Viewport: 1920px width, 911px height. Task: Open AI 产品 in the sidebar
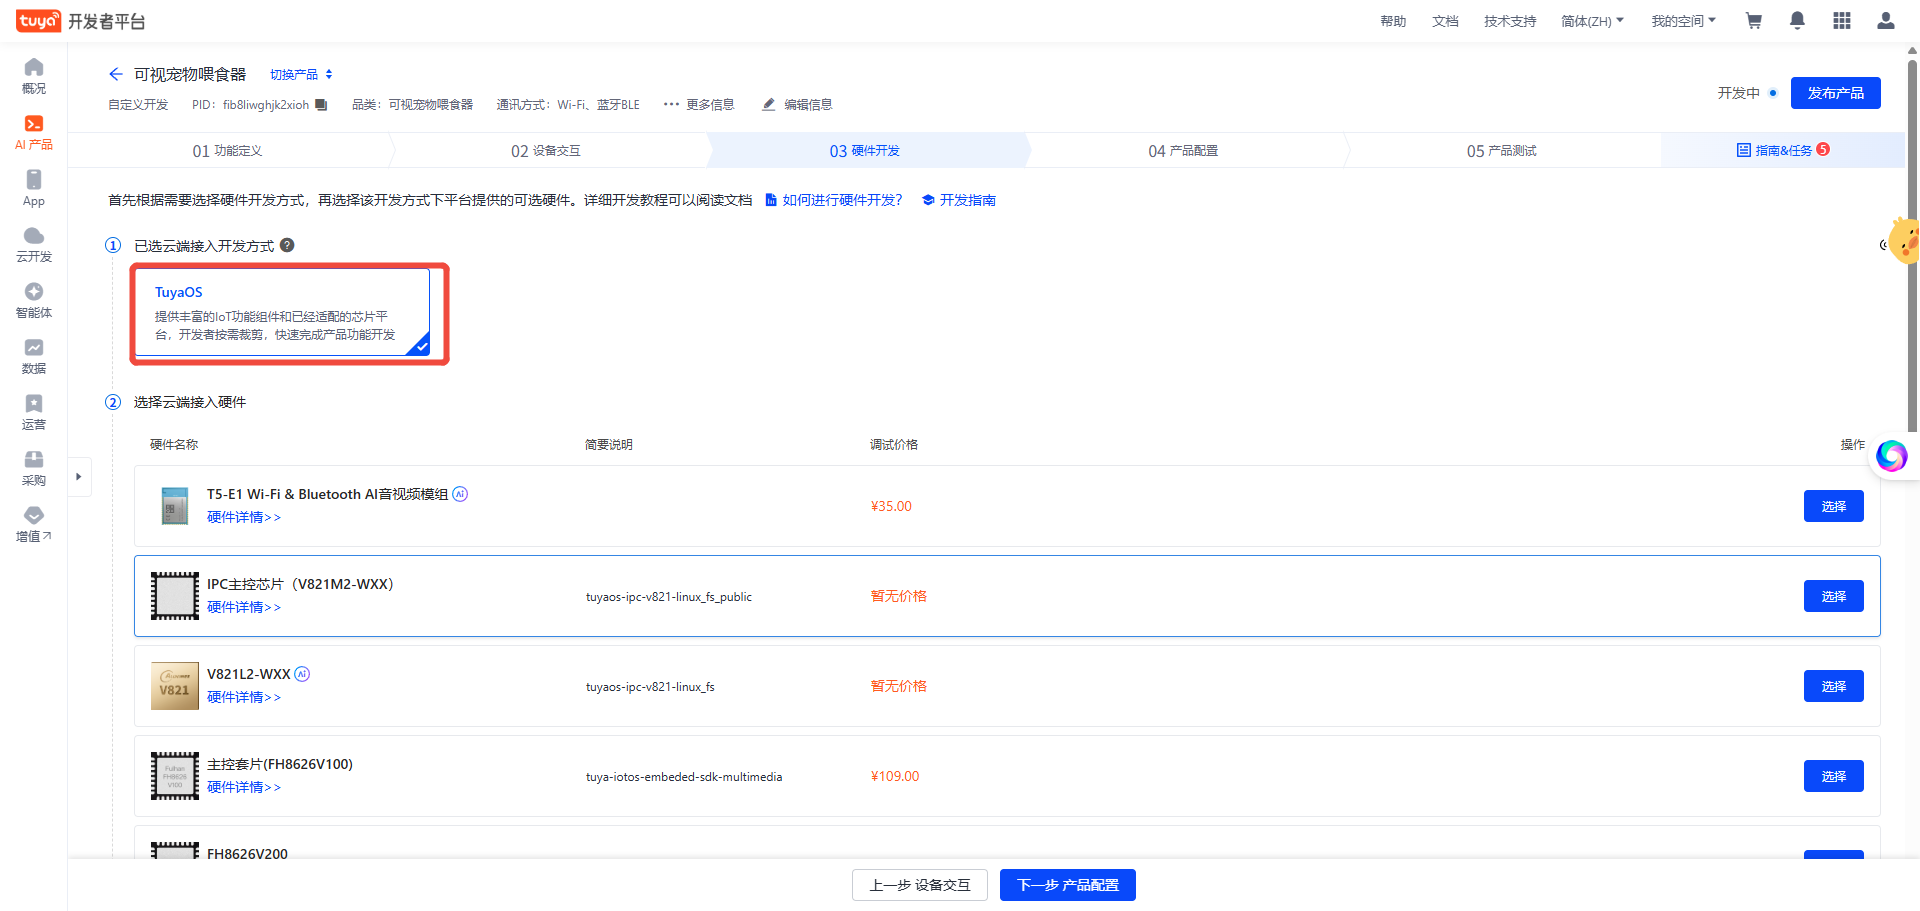click(x=34, y=132)
